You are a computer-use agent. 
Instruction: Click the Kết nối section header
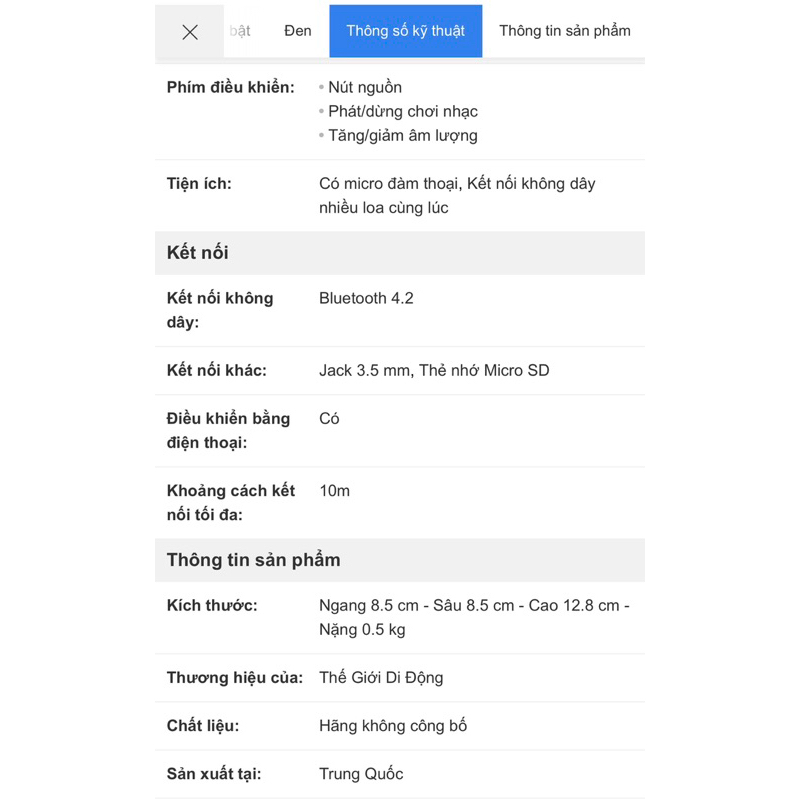198,253
